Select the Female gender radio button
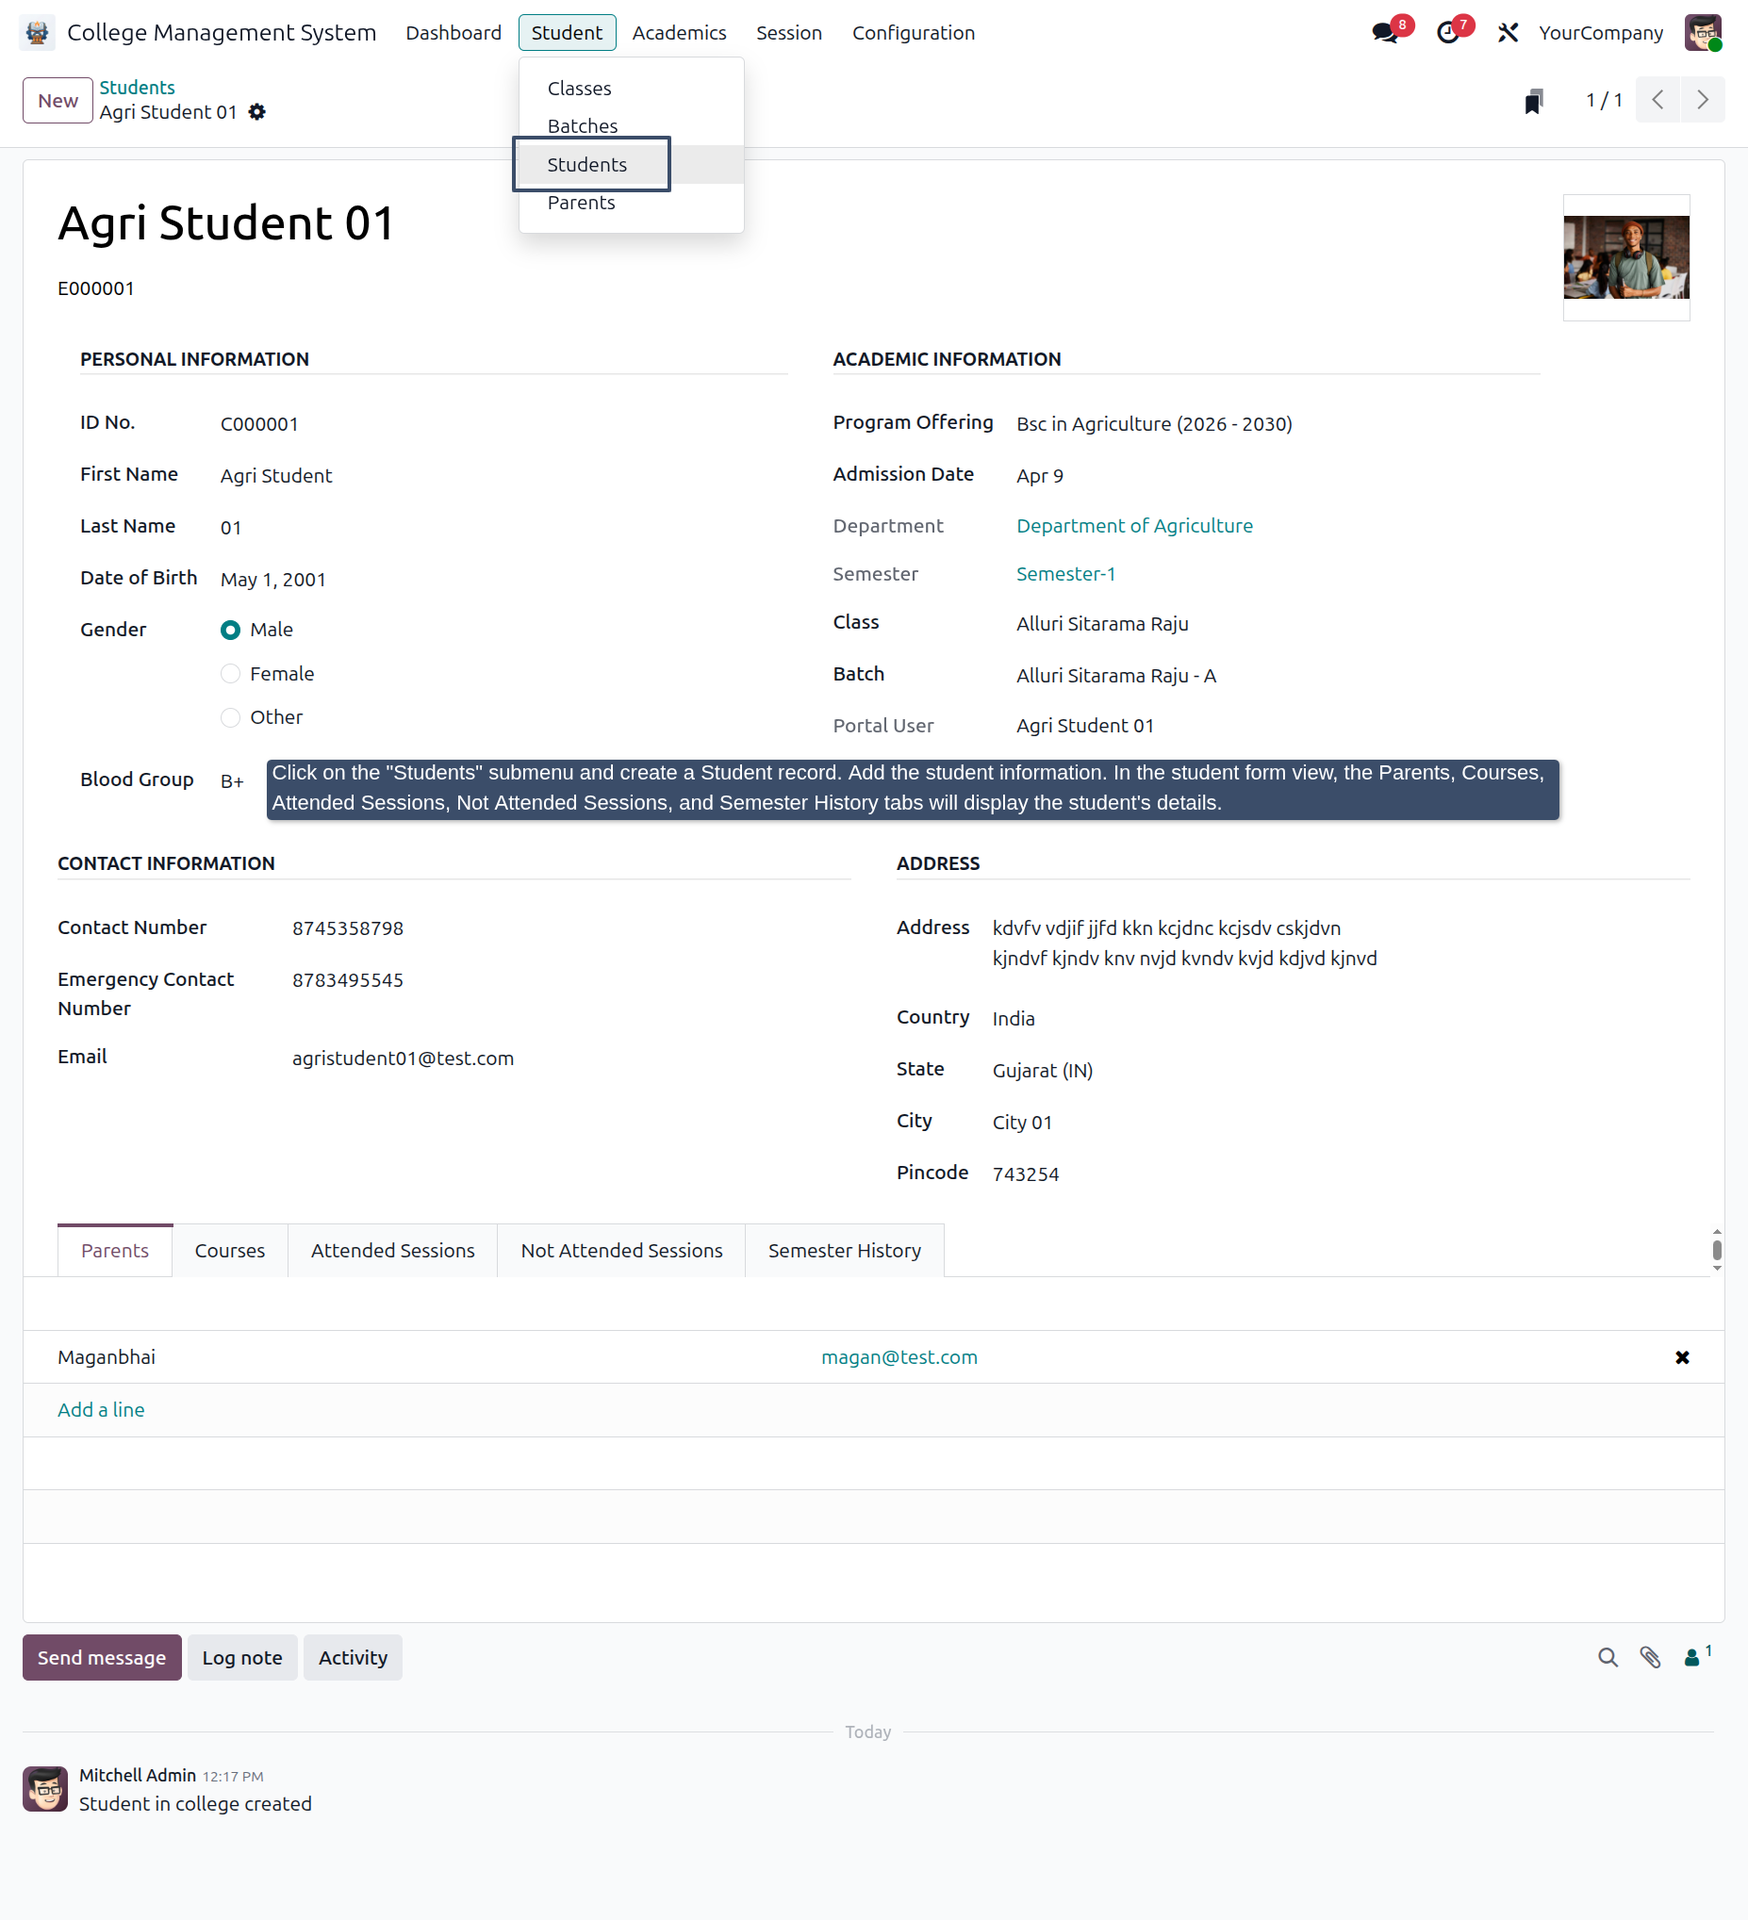1748x1920 pixels. (230, 674)
